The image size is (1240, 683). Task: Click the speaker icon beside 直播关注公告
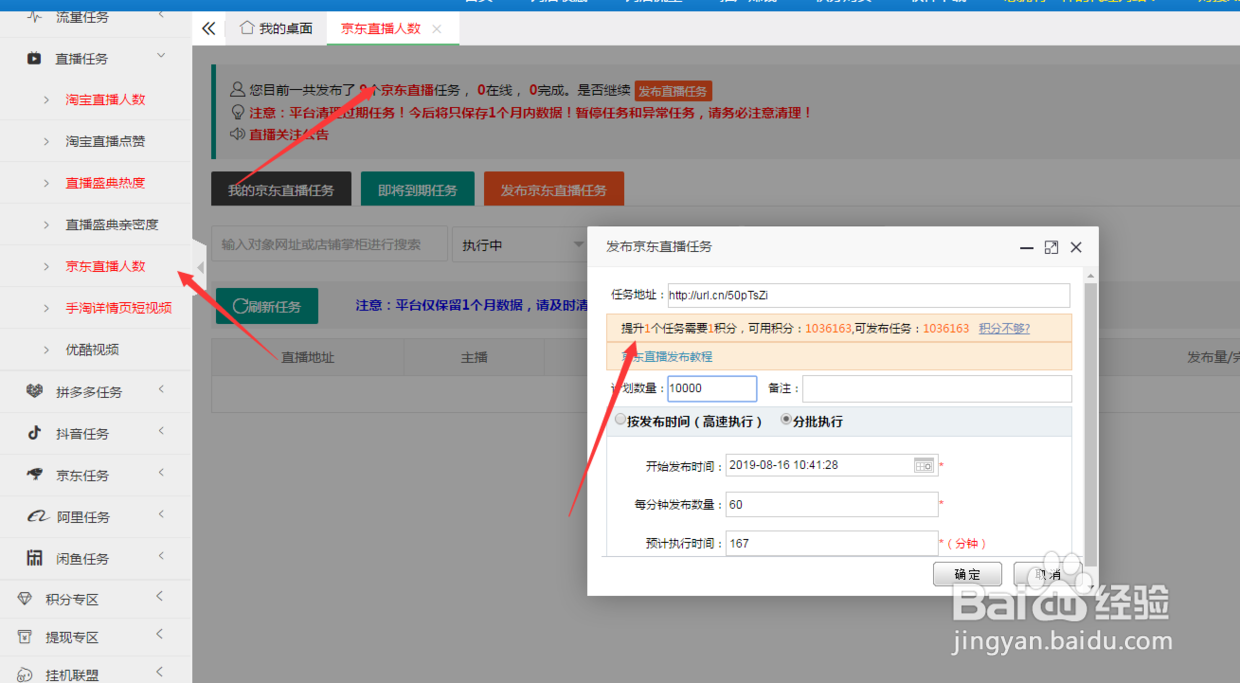point(238,134)
